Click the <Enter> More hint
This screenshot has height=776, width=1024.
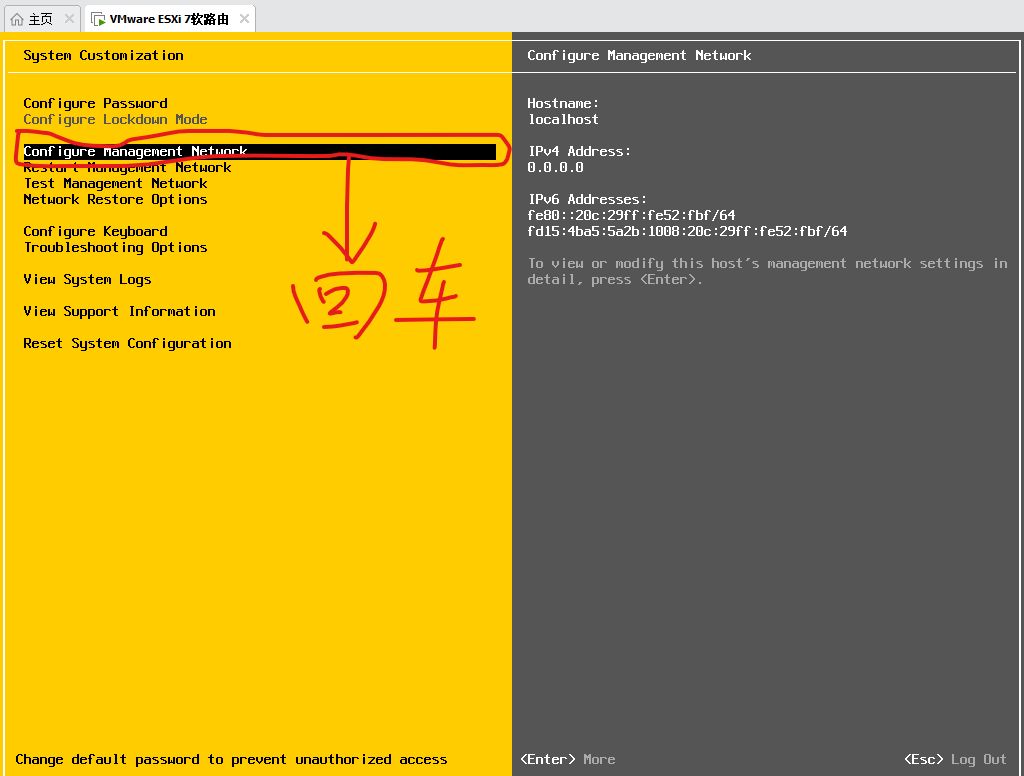pos(568,760)
